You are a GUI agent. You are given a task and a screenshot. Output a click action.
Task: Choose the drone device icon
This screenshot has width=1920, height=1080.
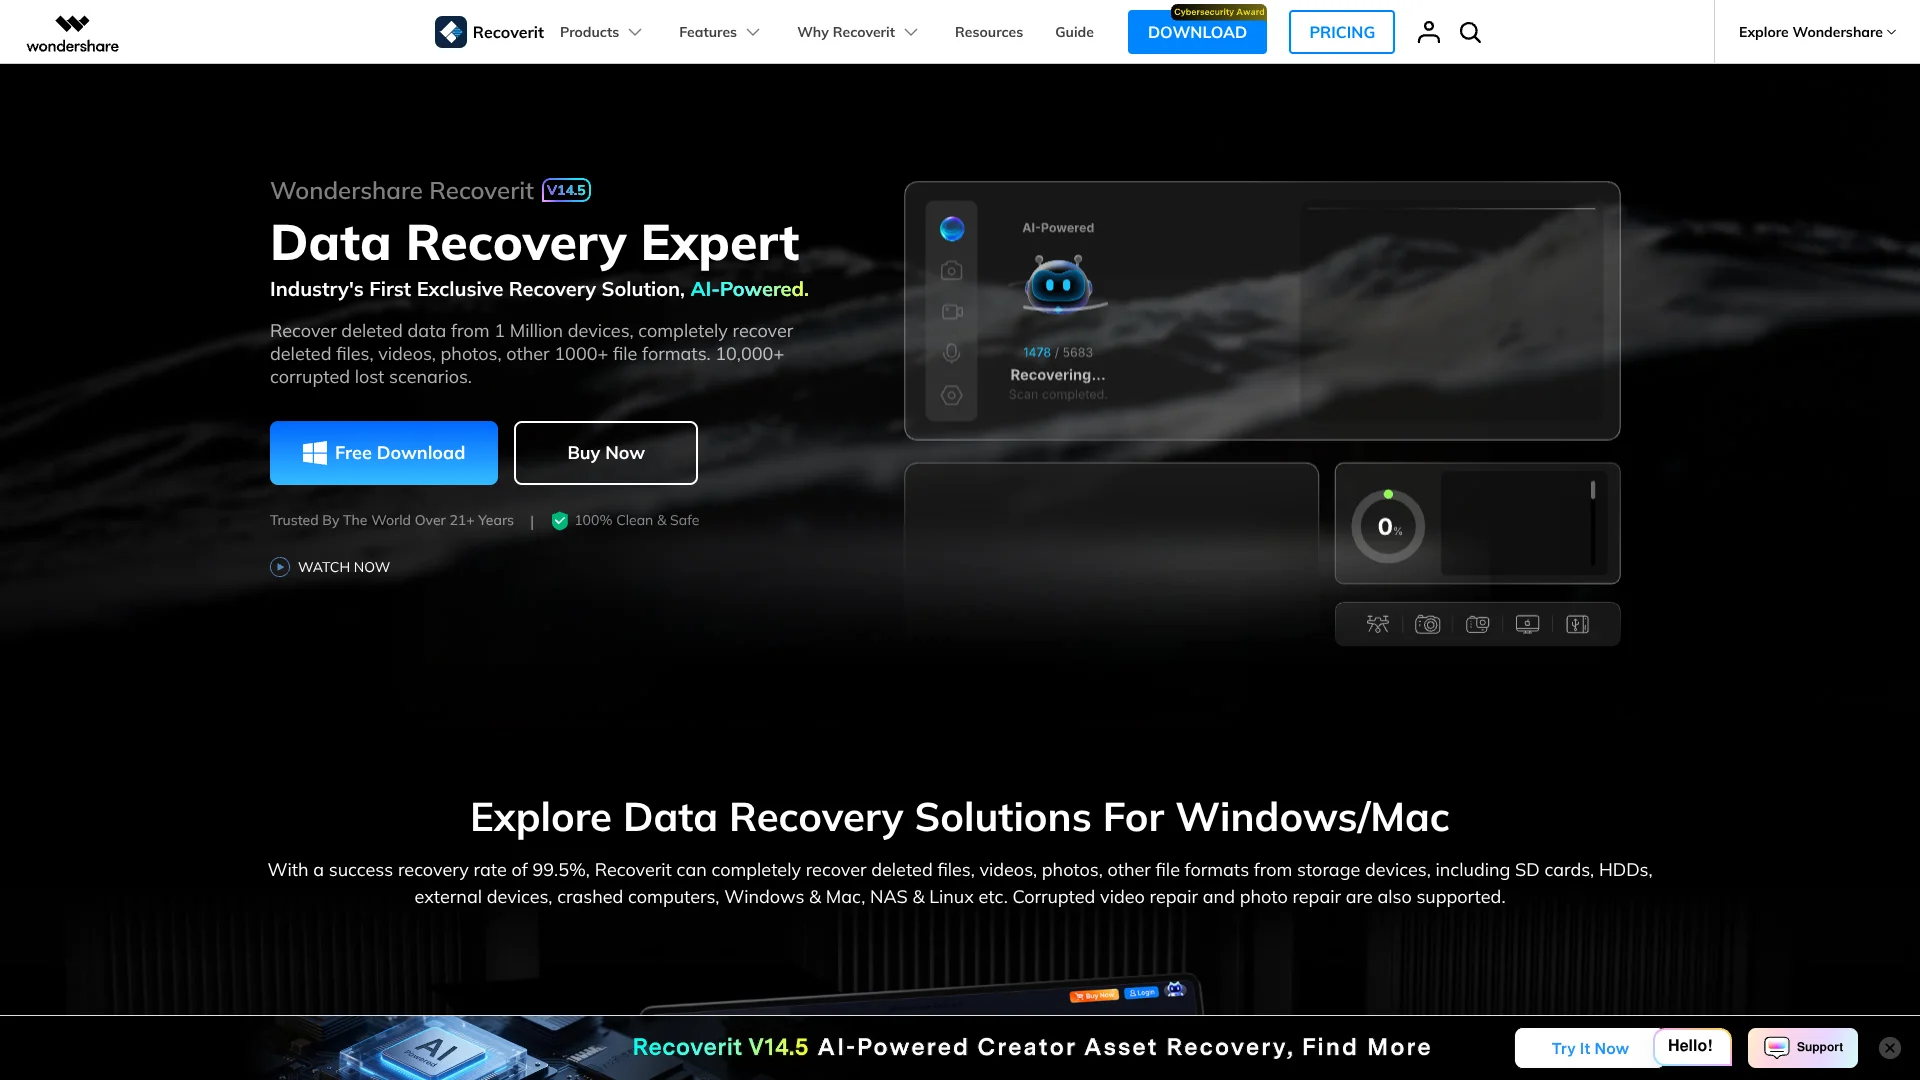click(1378, 624)
